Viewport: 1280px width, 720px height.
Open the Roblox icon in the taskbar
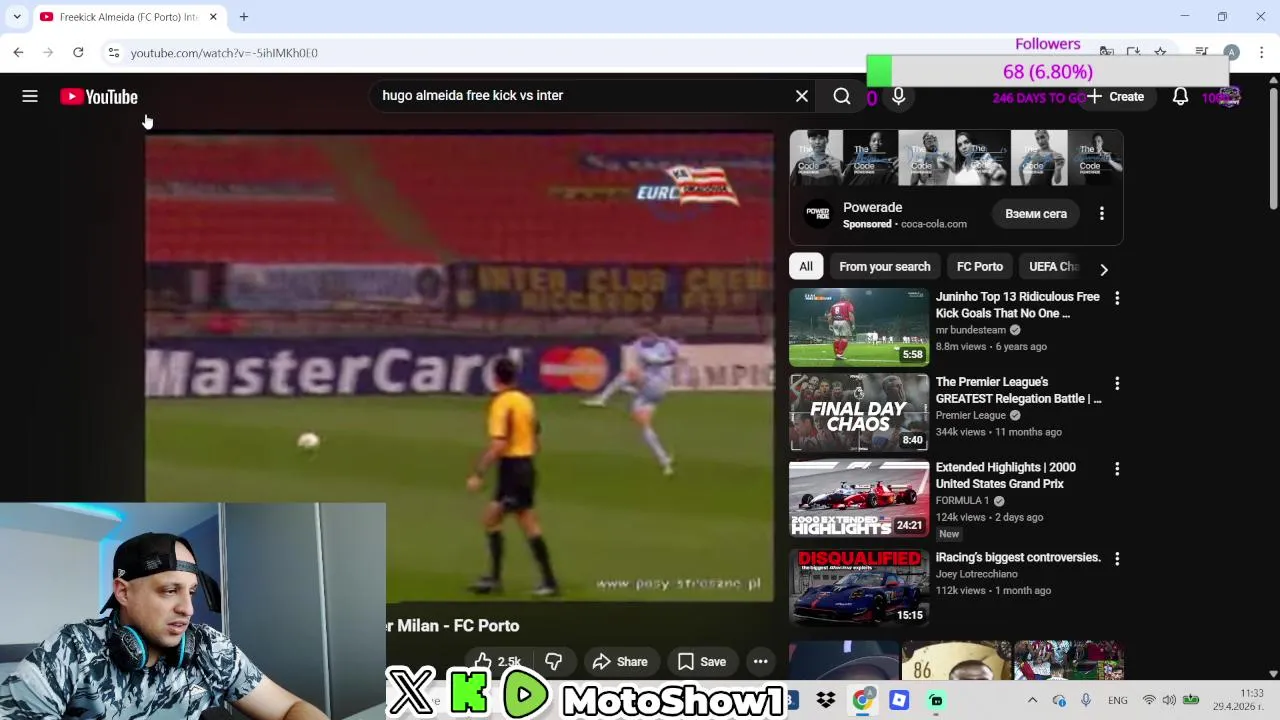click(x=899, y=700)
